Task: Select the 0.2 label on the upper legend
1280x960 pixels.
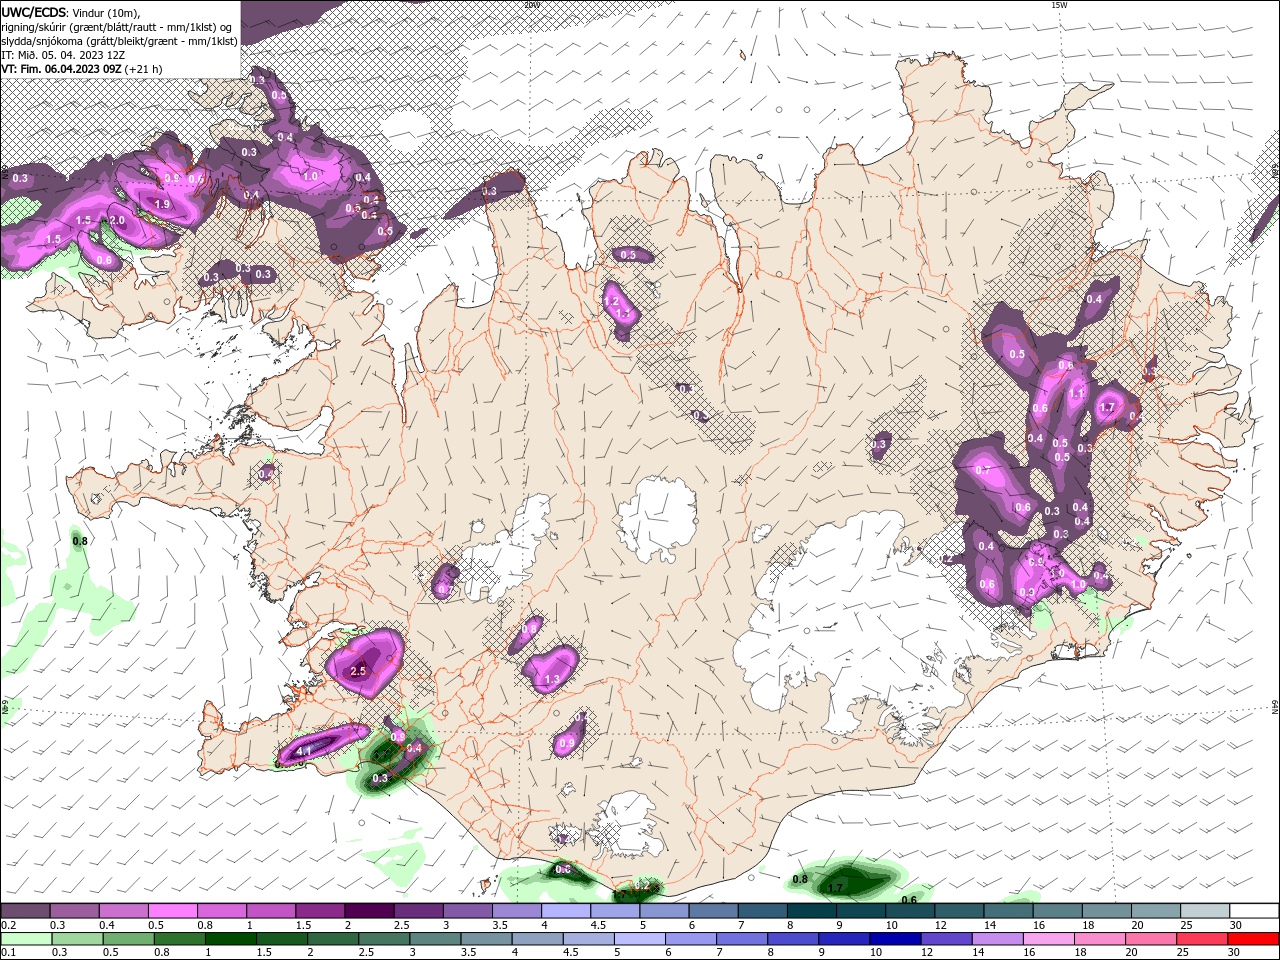Action: [x=7, y=925]
